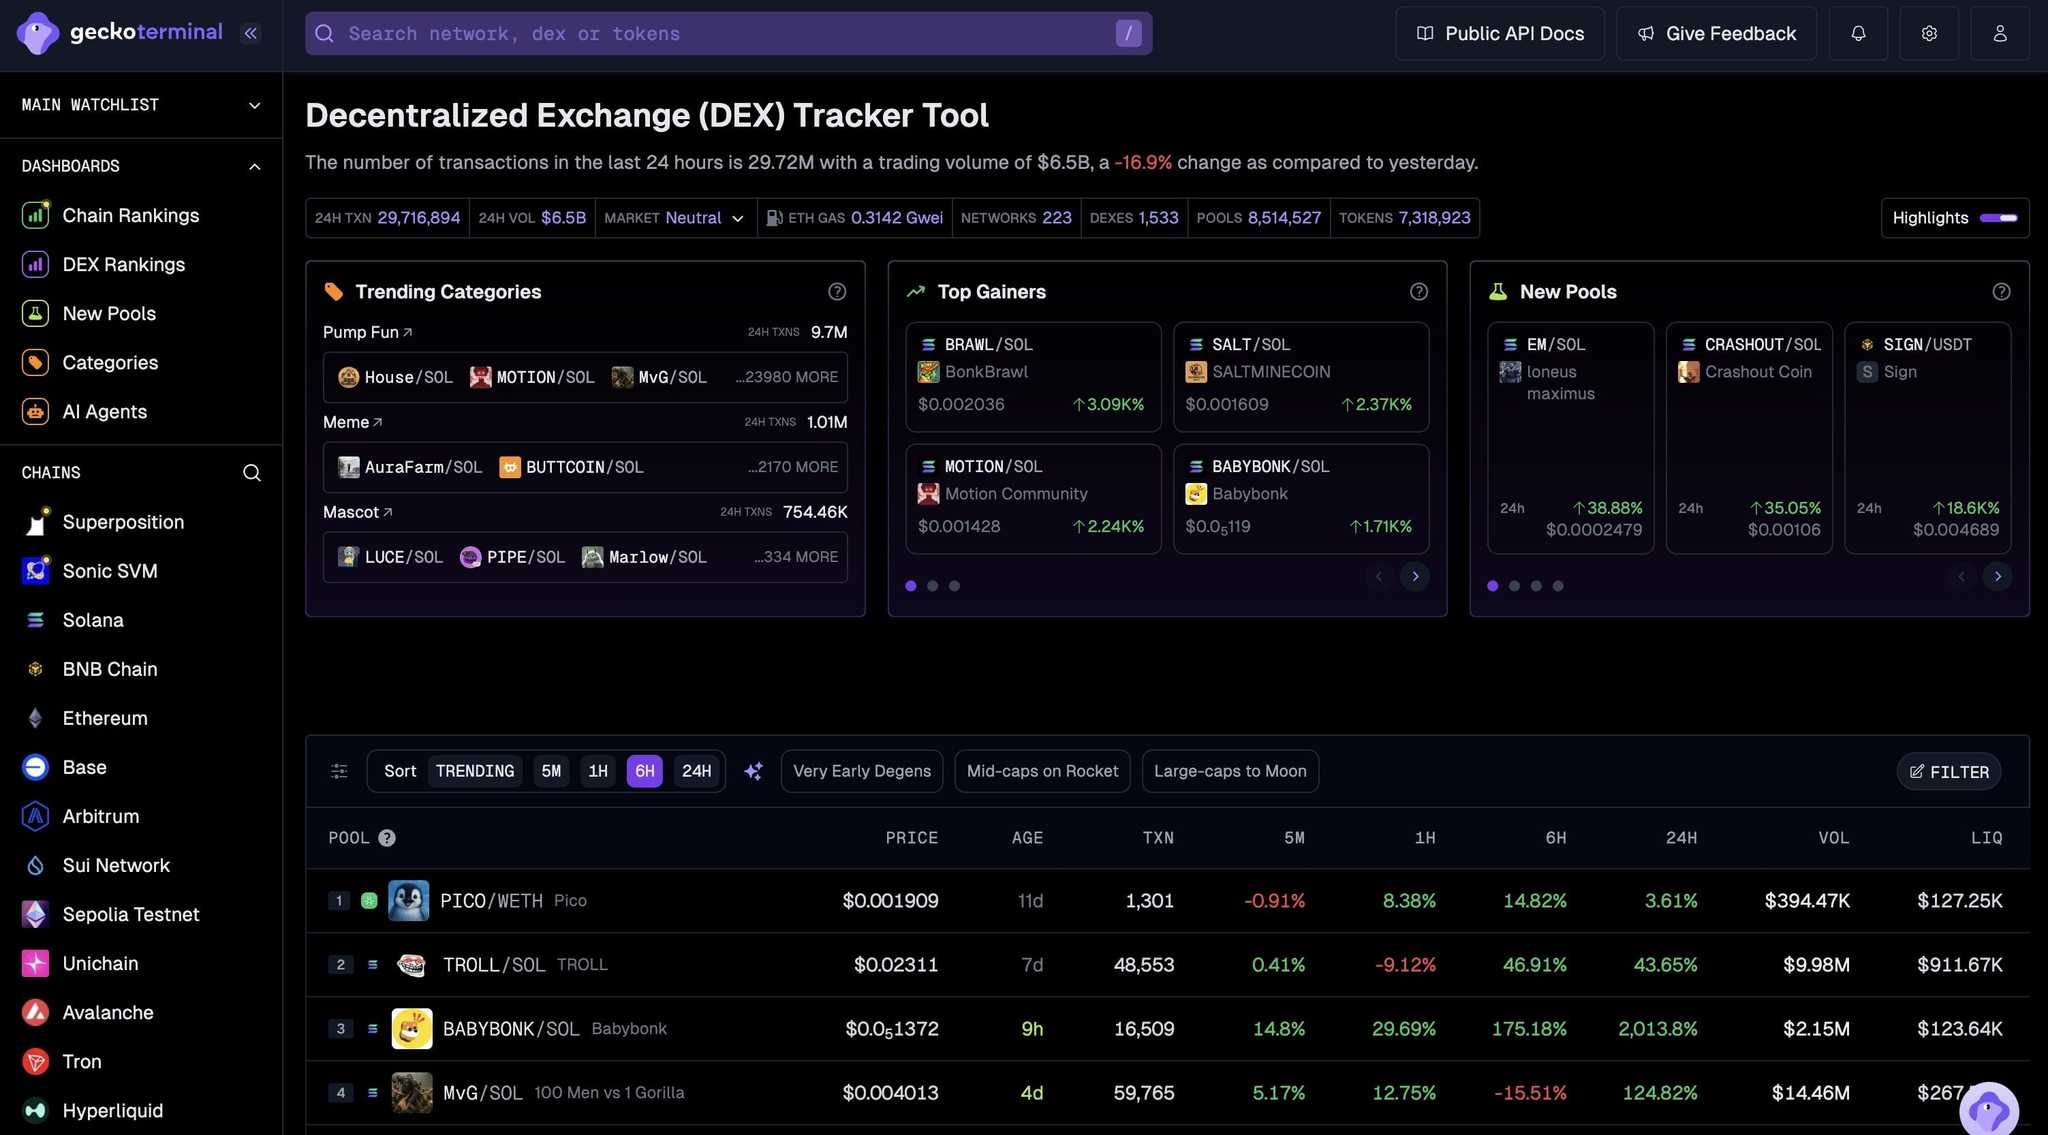Open Top Gainers help question icon
This screenshot has width=2048, height=1135.
tap(1419, 291)
